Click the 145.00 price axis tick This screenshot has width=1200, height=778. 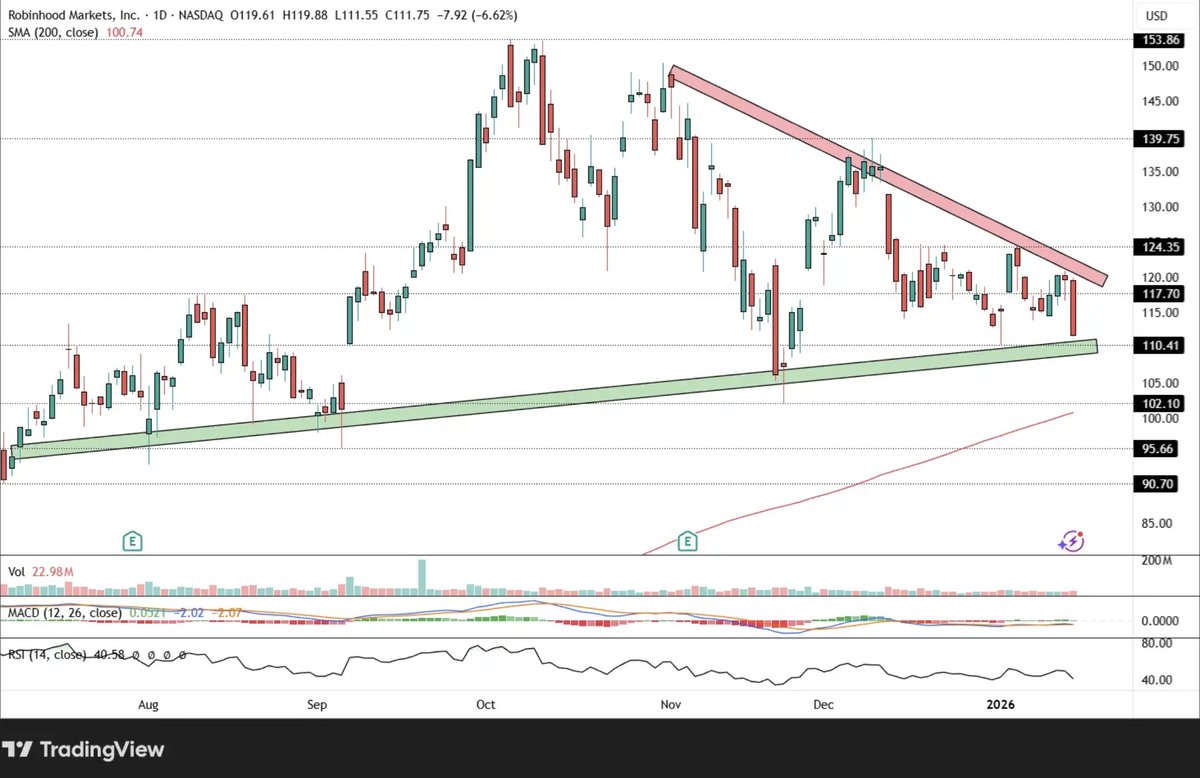(x=1160, y=101)
